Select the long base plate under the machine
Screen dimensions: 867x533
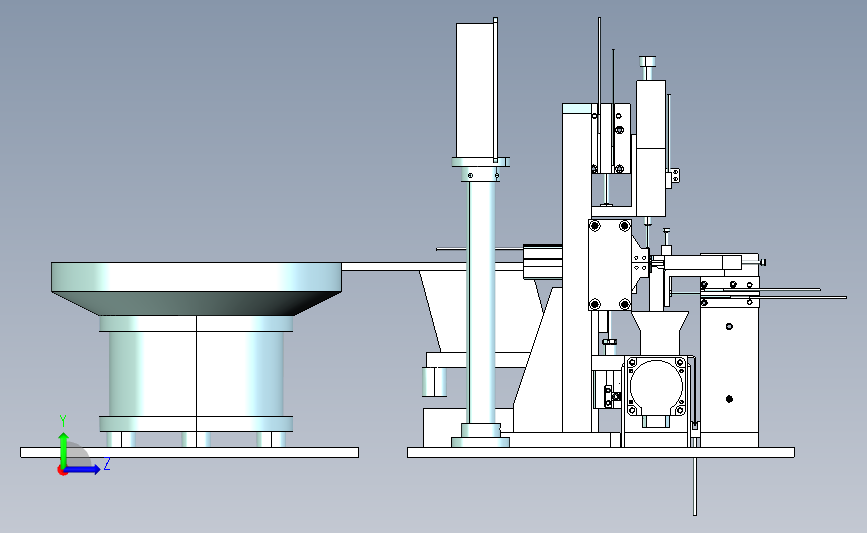[601, 452]
